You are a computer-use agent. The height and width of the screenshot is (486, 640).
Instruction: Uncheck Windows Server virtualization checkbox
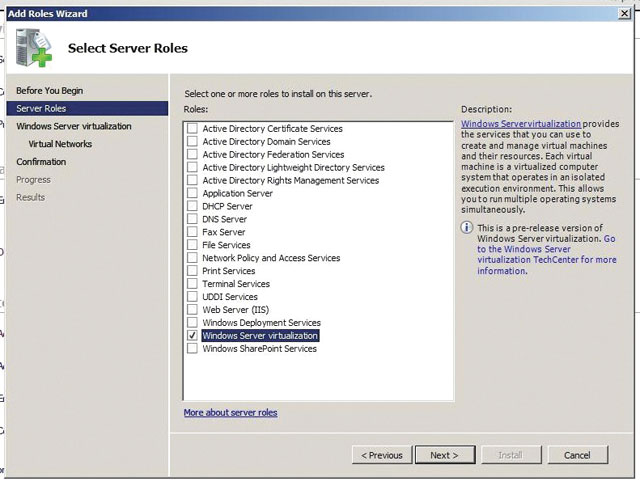click(x=192, y=337)
